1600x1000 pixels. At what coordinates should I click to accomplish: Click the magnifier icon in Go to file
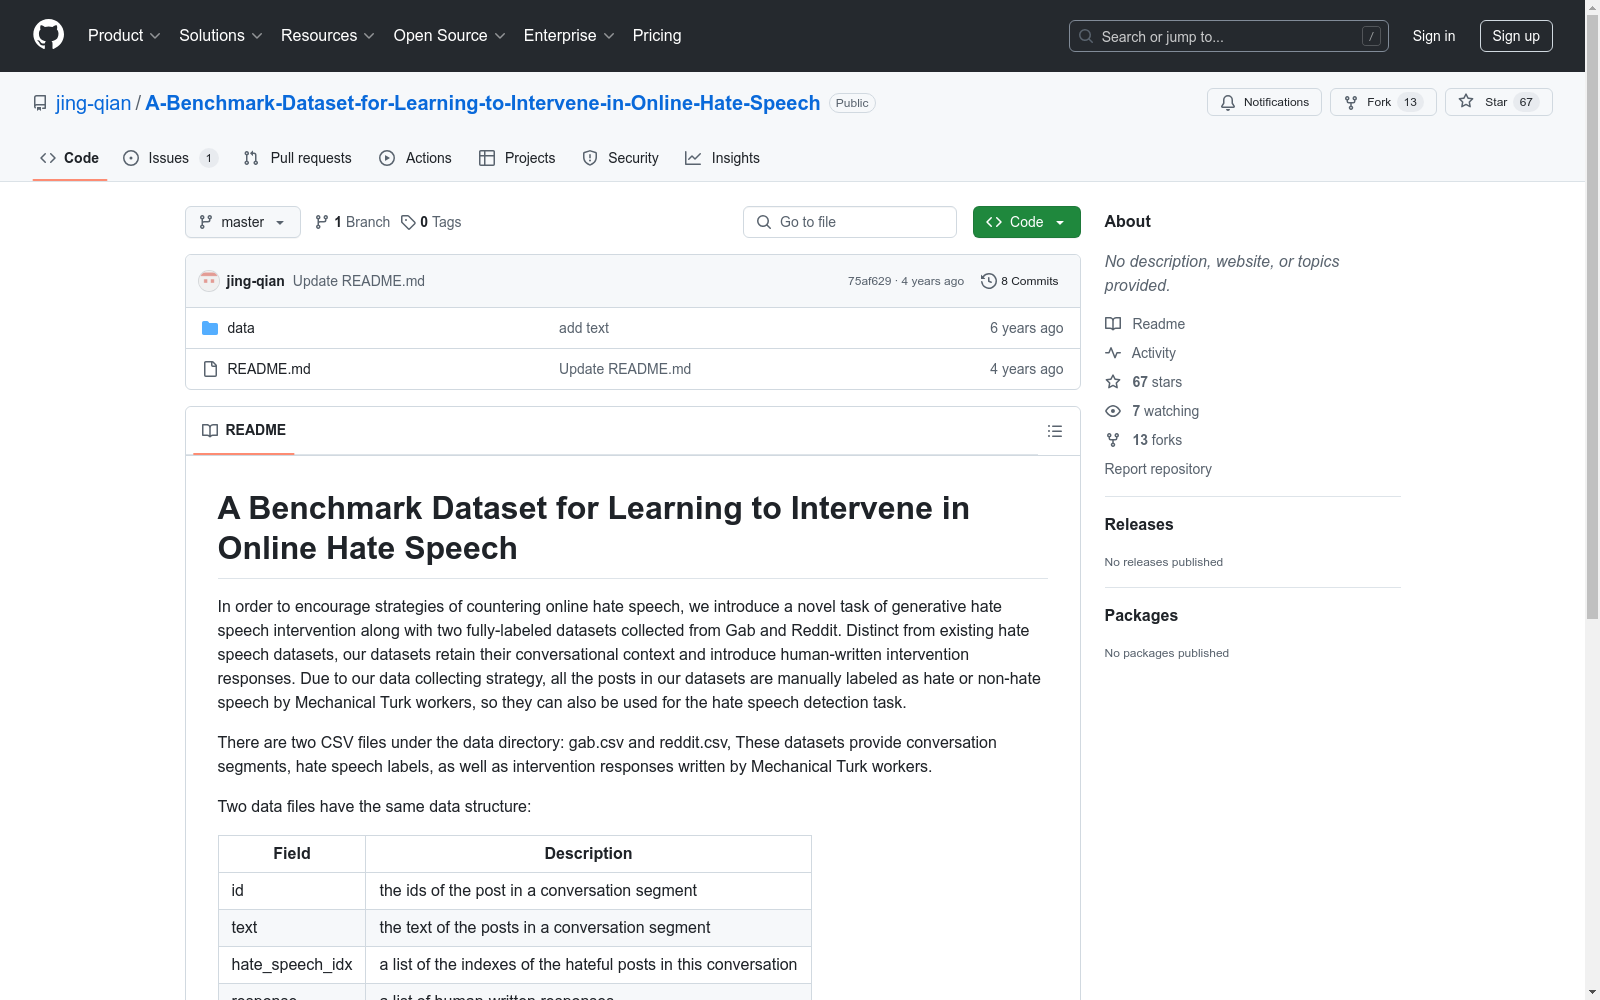[x=764, y=222]
